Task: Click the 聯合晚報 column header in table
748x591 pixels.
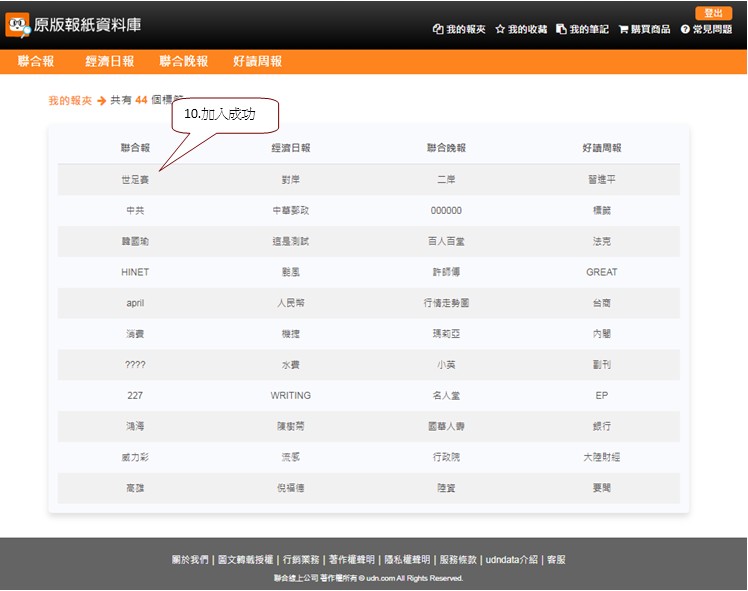Action: point(446,148)
